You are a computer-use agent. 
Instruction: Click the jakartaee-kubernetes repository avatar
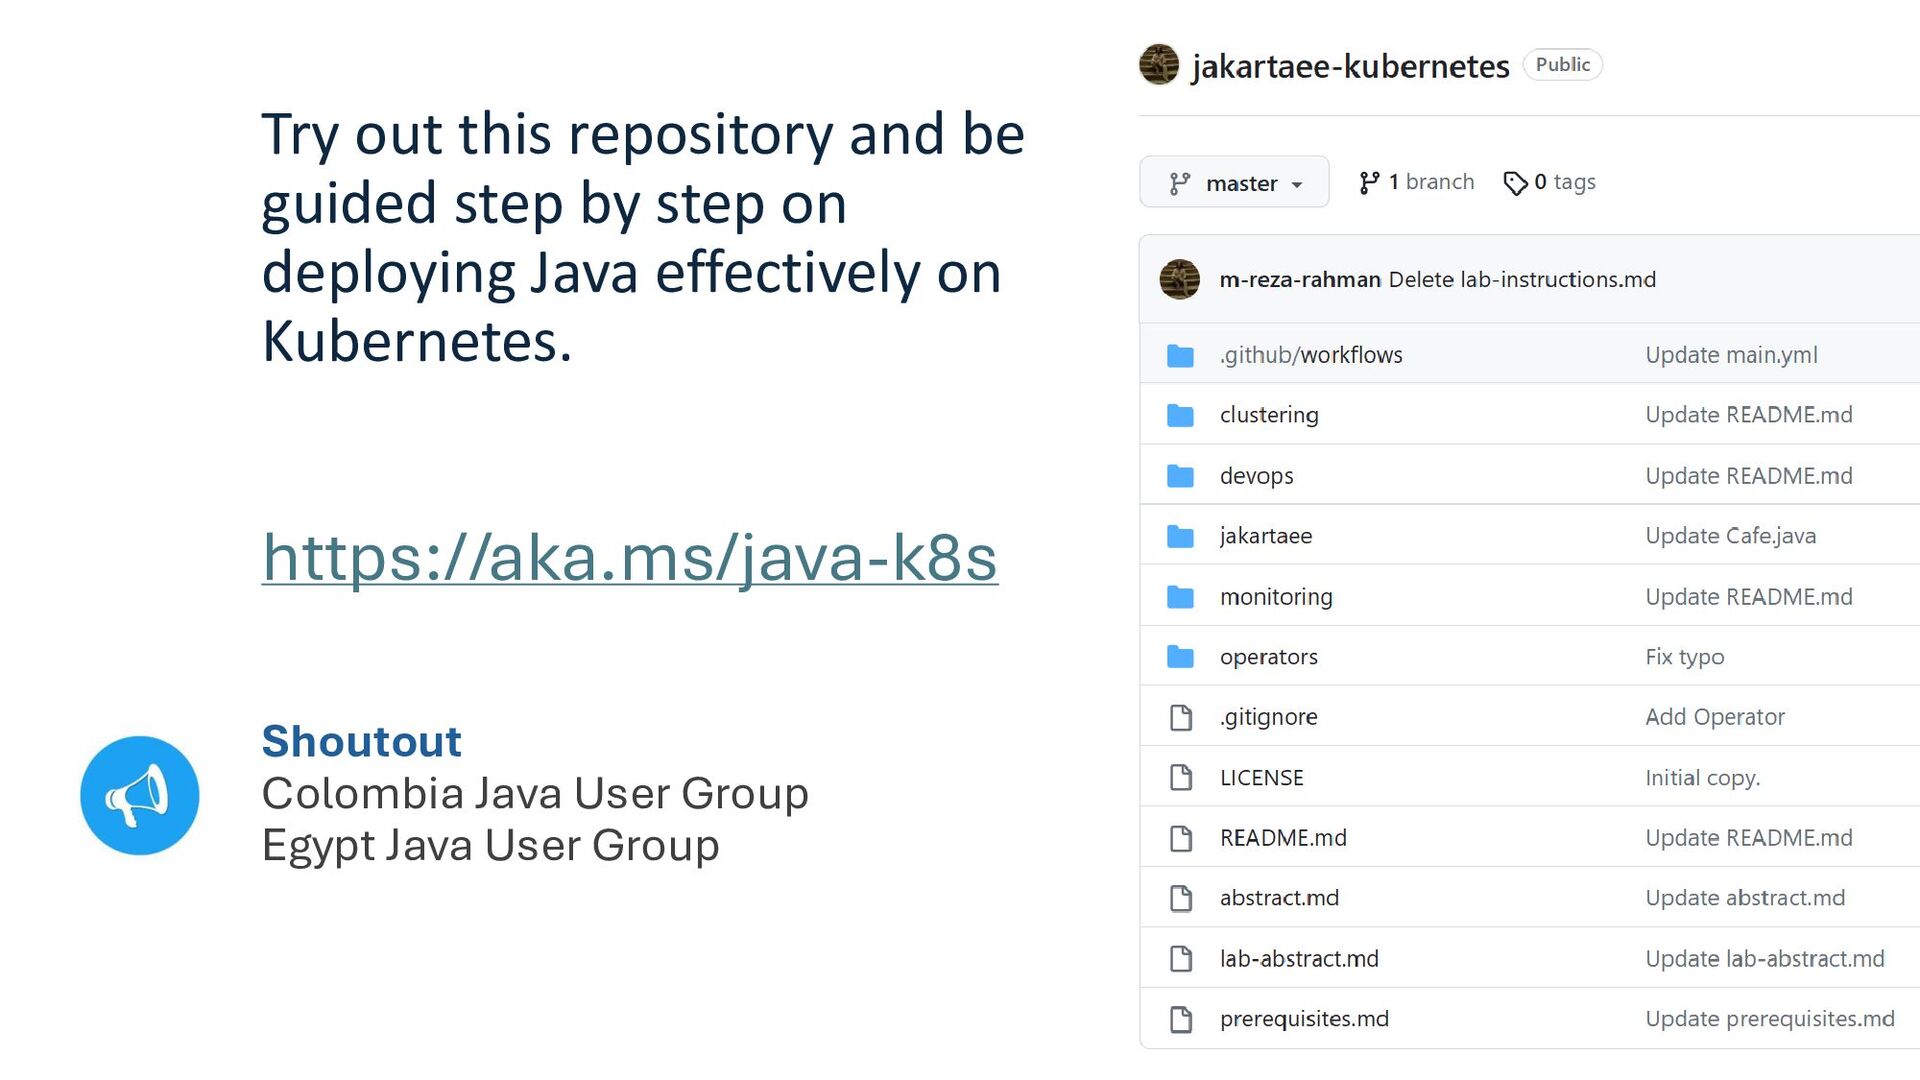click(1159, 65)
